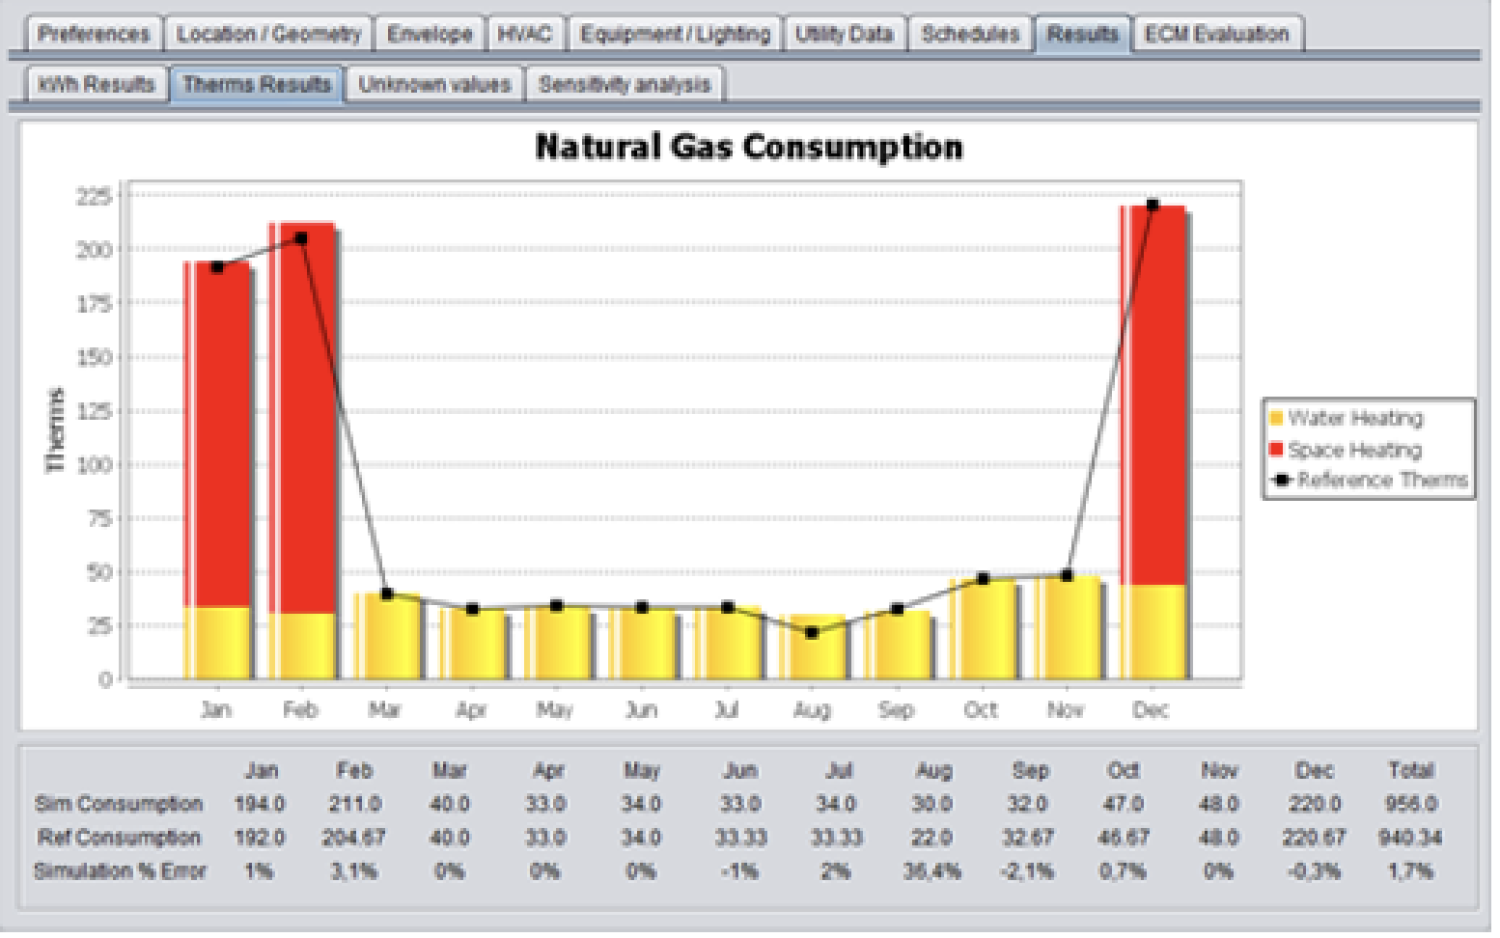Open the Unknown values sub-tab

point(434,84)
